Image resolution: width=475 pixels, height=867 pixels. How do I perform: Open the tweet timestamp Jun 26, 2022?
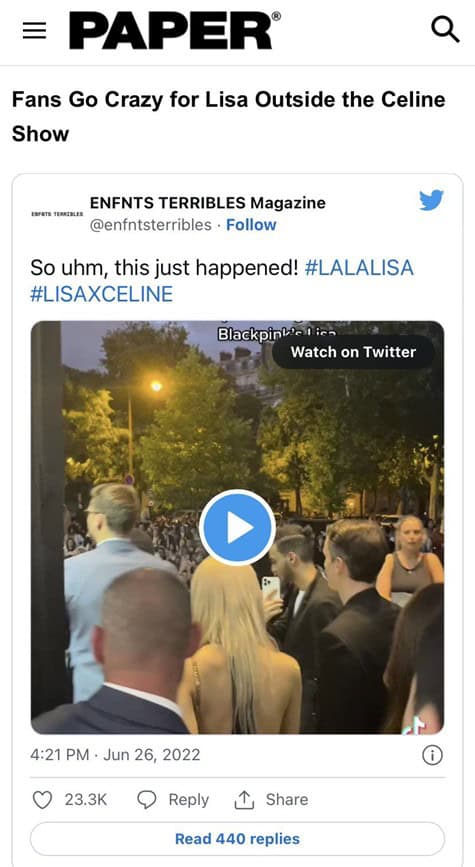tap(115, 755)
